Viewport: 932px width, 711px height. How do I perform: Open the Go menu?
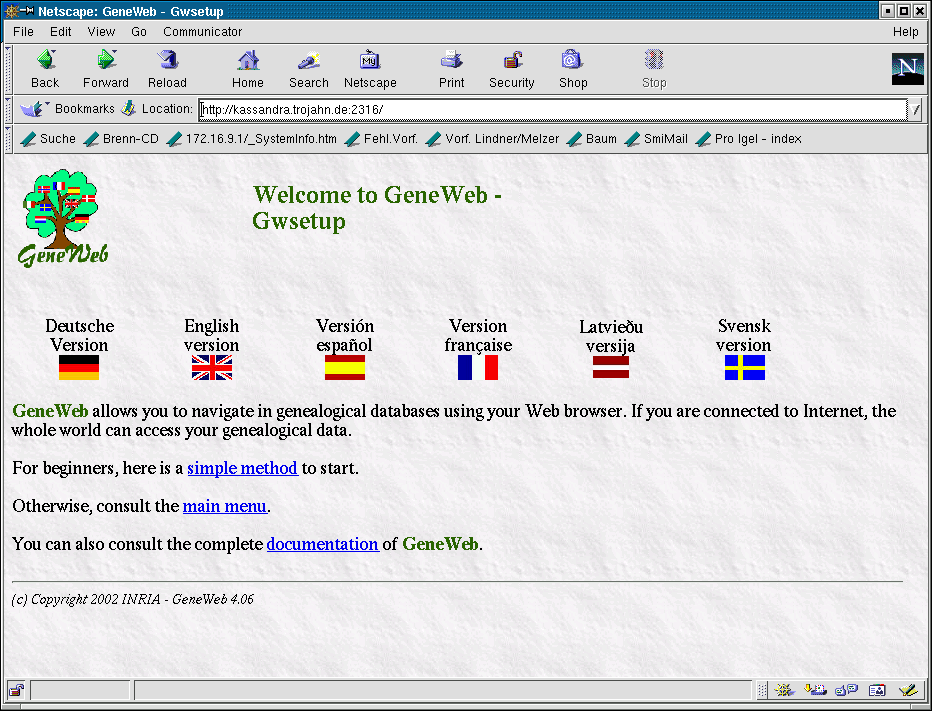(139, 32)
